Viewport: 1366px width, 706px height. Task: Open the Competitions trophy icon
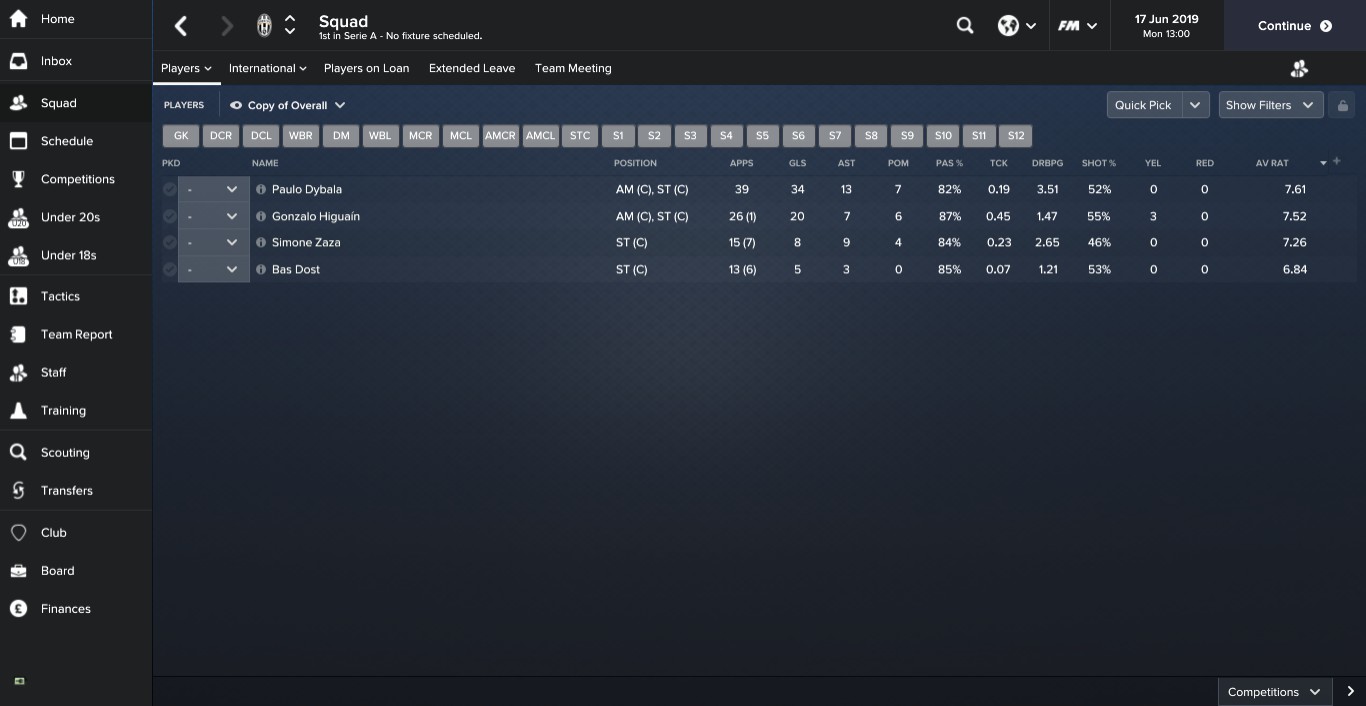pos(18,179)
